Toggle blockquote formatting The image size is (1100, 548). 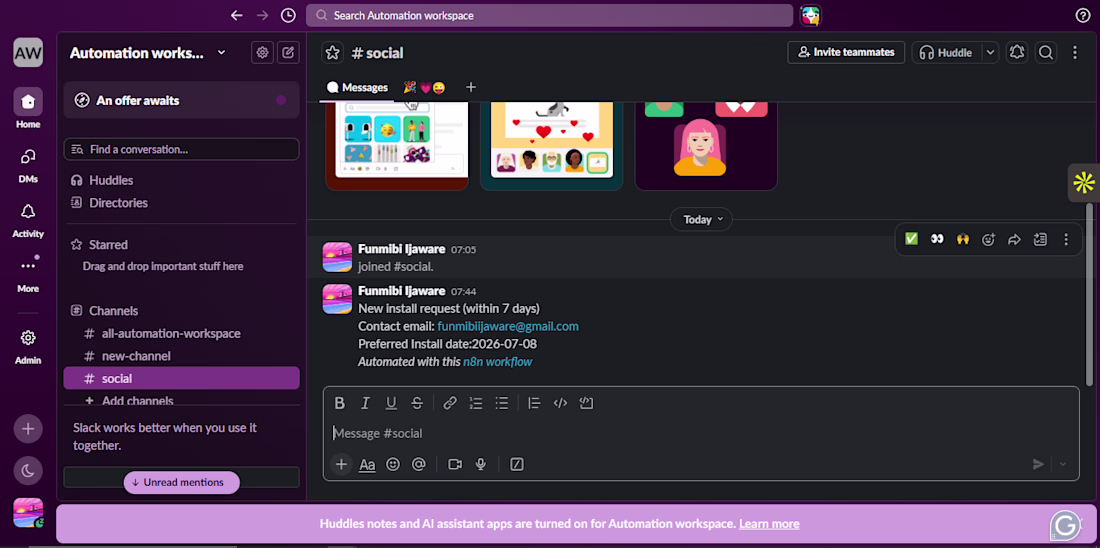(534, 403)
